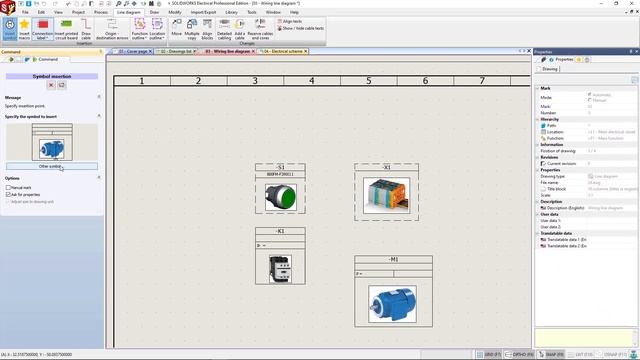Switch to the Draw ribbon tab

tap(154, 12)
